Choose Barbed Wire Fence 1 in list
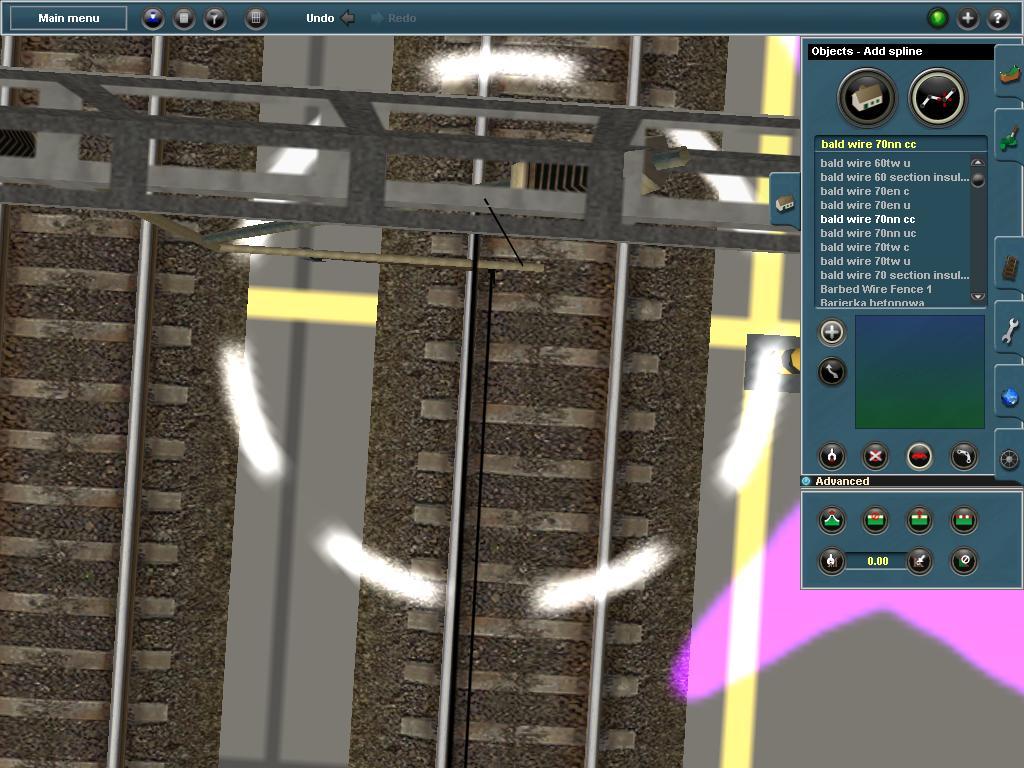 876,289
